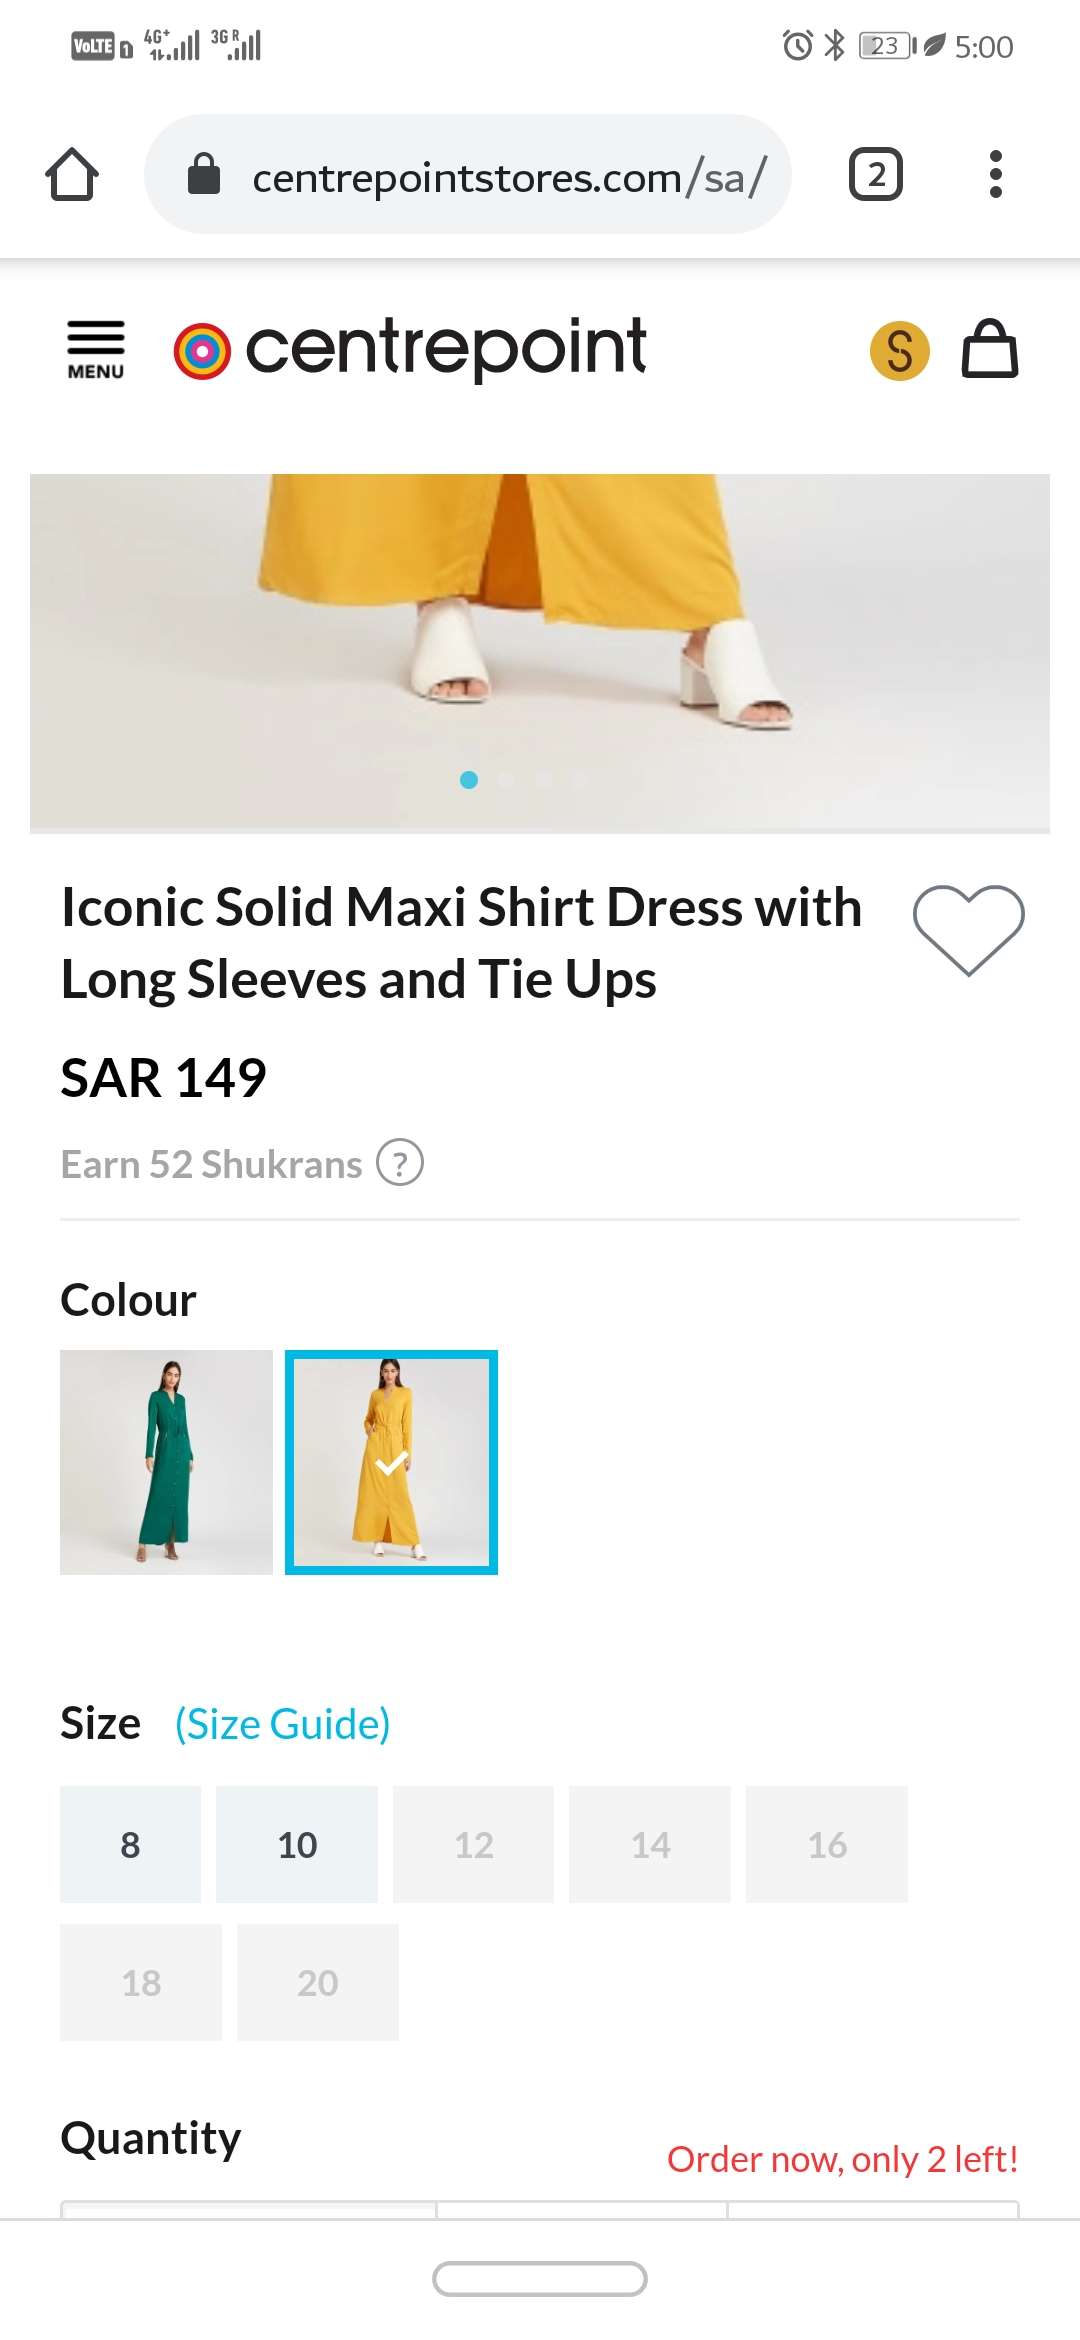Tap the browser home icon
The height and width of the screenshot is (2340, 1080).
[x=72, y=175]
